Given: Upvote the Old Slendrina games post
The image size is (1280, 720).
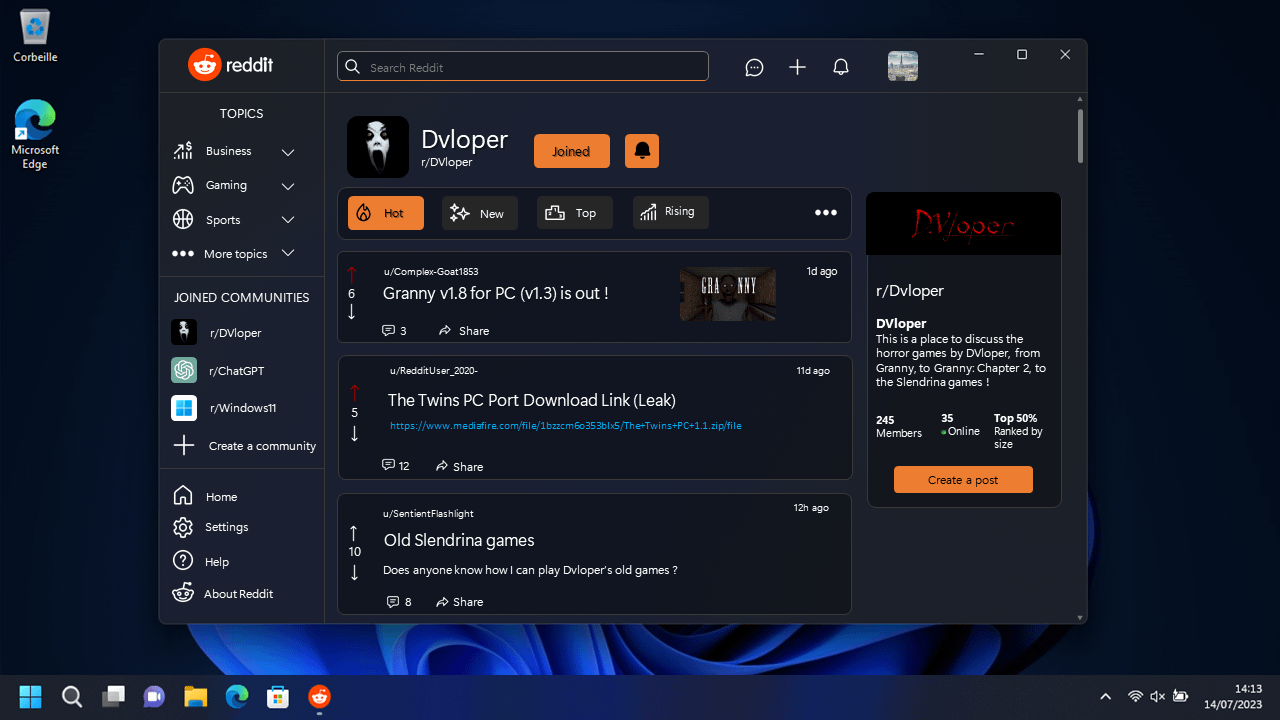Looking at the screenshot, I should point(353,533).
